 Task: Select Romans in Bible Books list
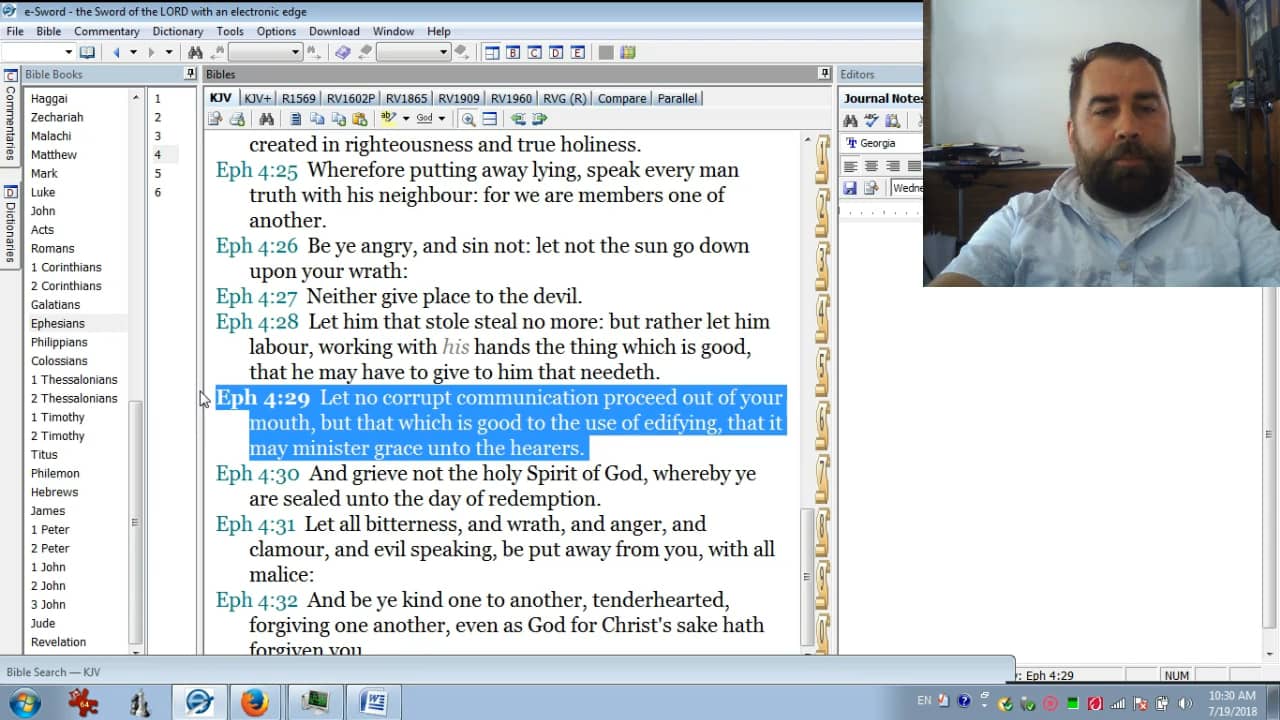pos(53,248)
